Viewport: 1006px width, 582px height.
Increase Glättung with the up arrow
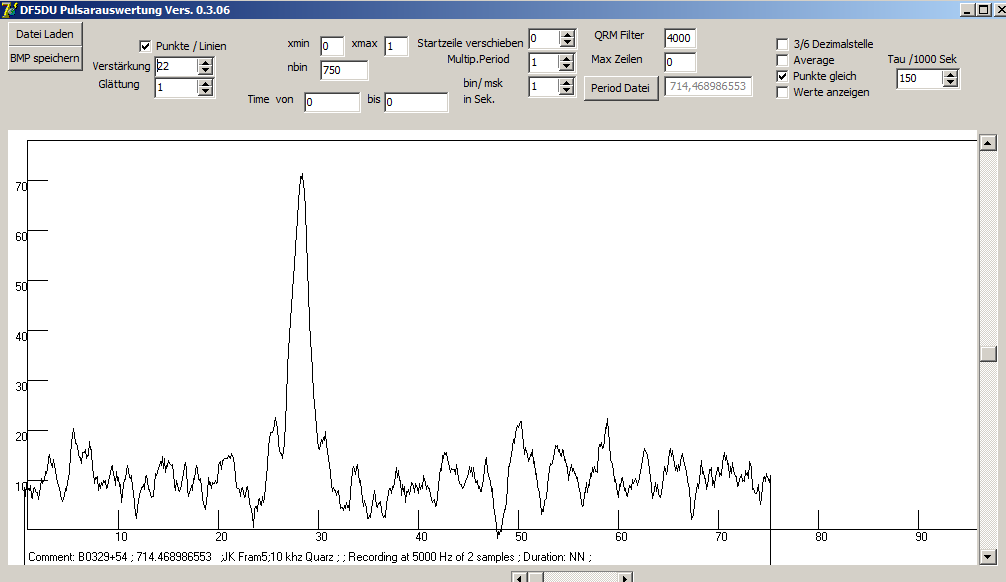pyautogui.click(x=205, y=84)
